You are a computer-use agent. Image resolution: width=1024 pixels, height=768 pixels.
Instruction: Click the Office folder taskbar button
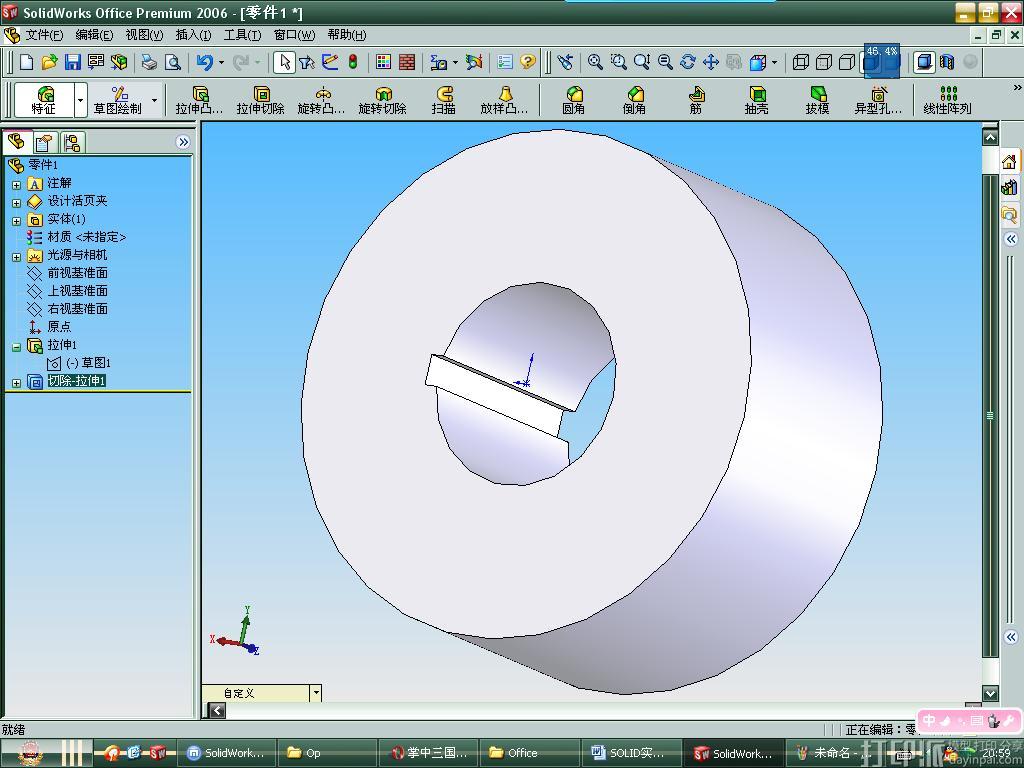coord(521,753)
